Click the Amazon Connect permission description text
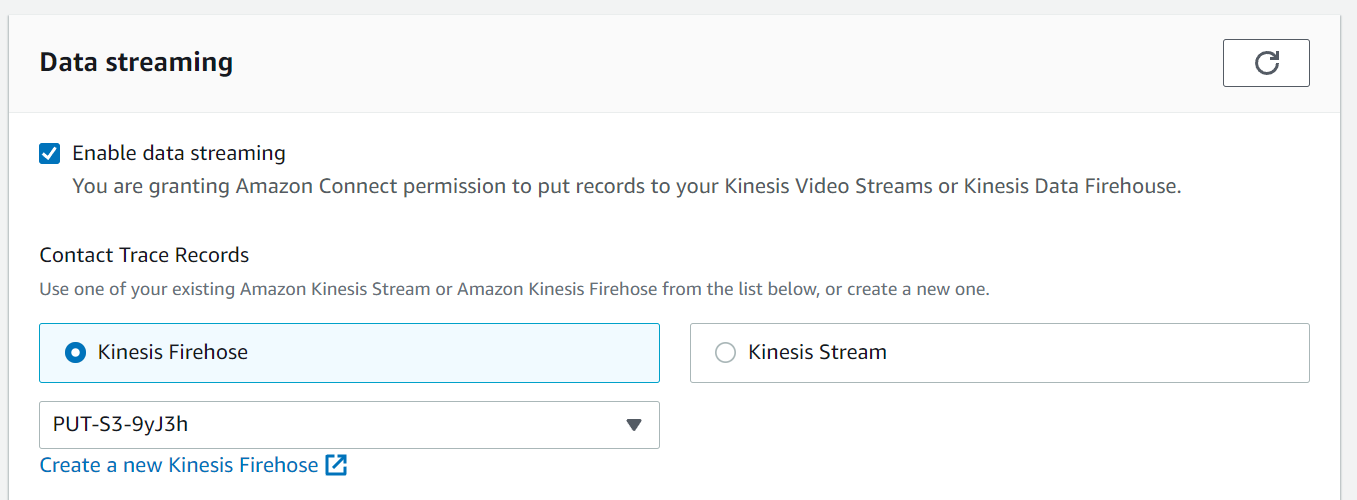 click(x=627, y=186)
